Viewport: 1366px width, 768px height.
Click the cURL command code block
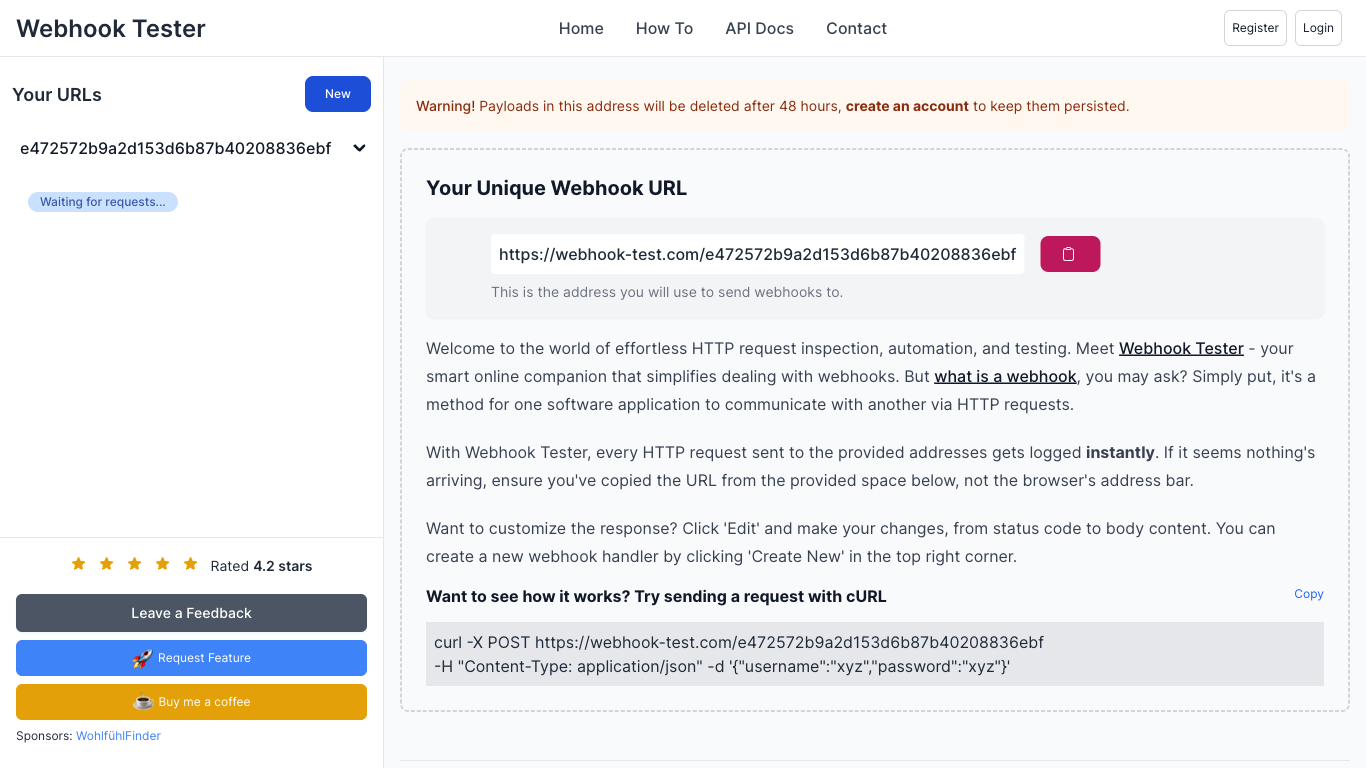tap(875, 654)
